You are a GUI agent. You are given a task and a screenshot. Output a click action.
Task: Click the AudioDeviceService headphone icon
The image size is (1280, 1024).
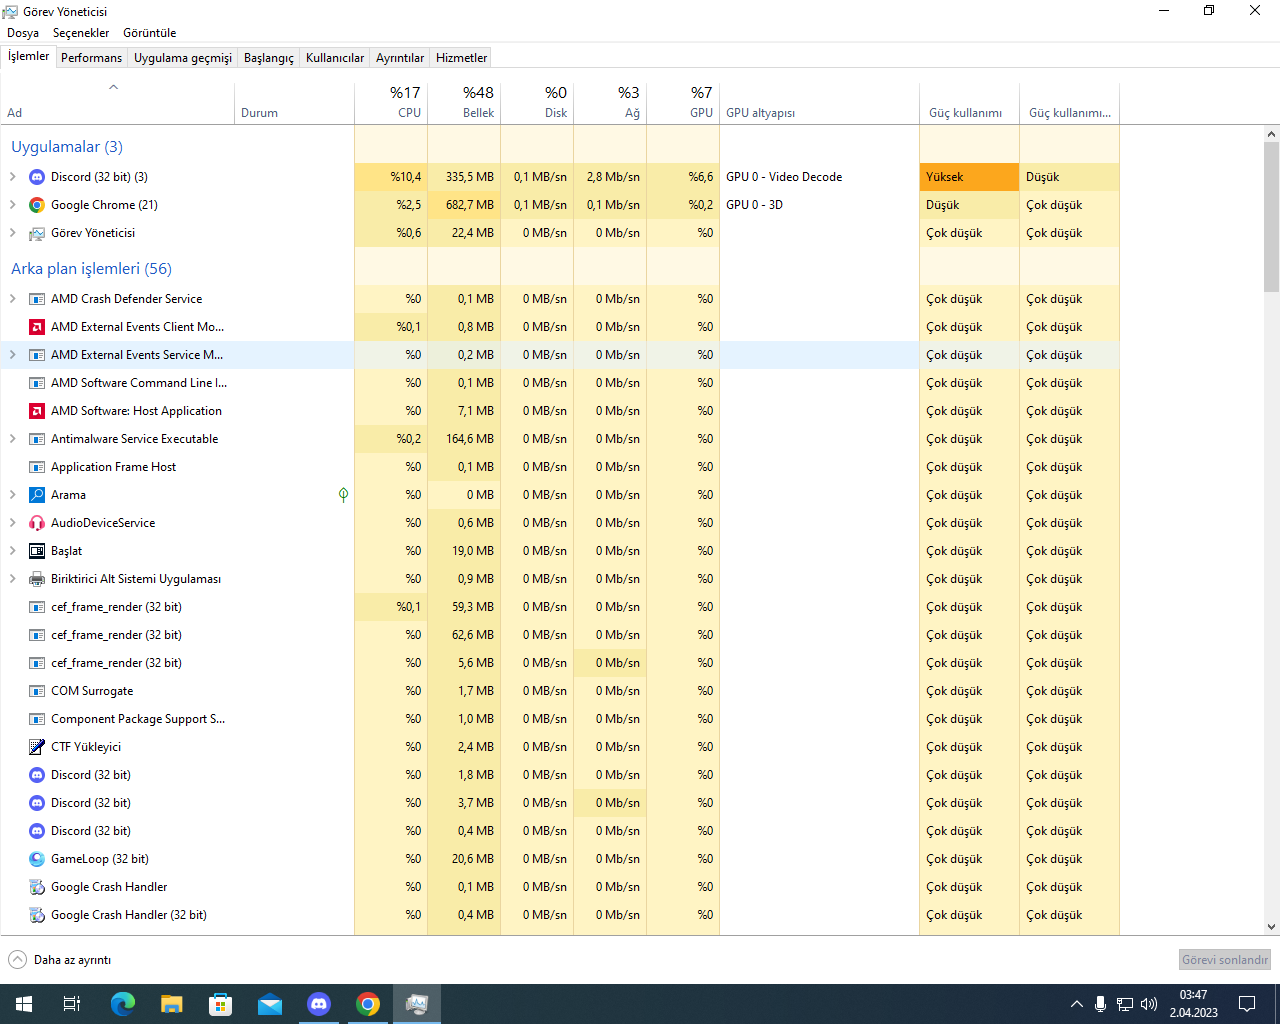click(x=37, y=523)
